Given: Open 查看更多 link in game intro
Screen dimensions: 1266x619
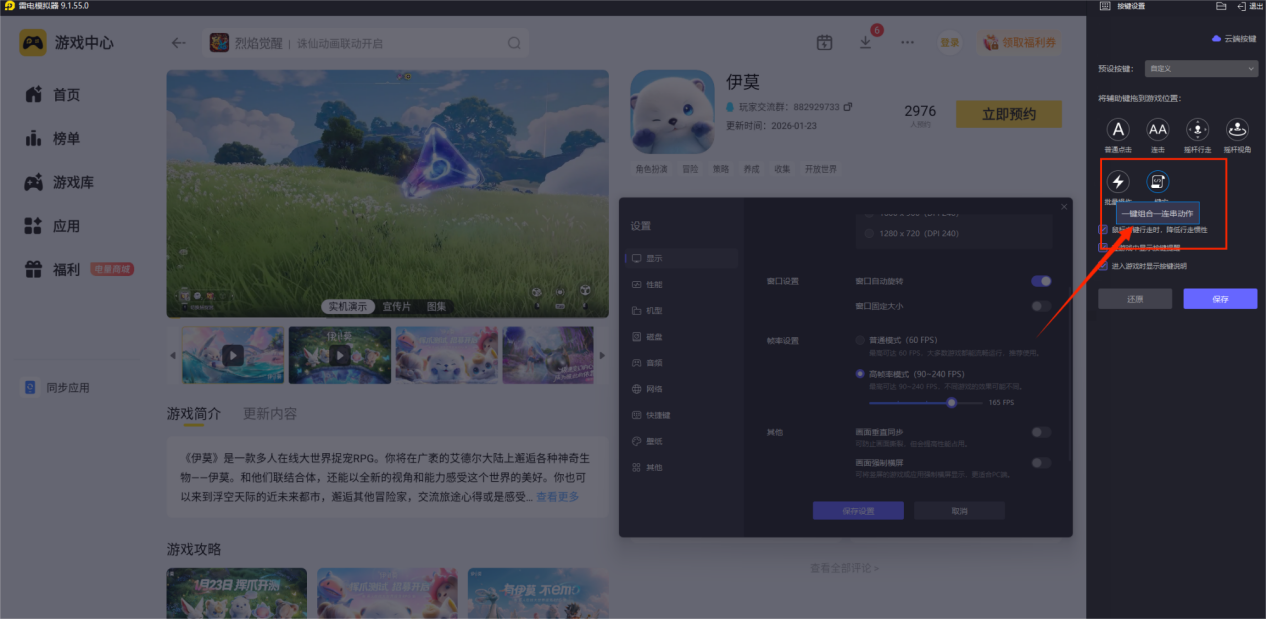Looking at the screenshot, I should 557,497.
